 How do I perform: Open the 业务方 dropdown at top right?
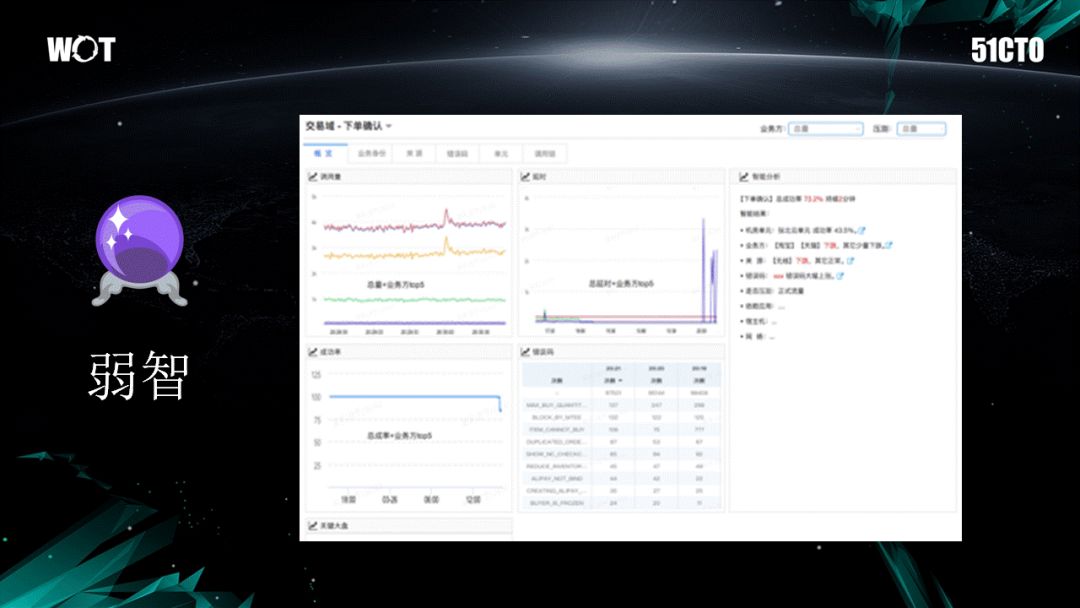825,129
